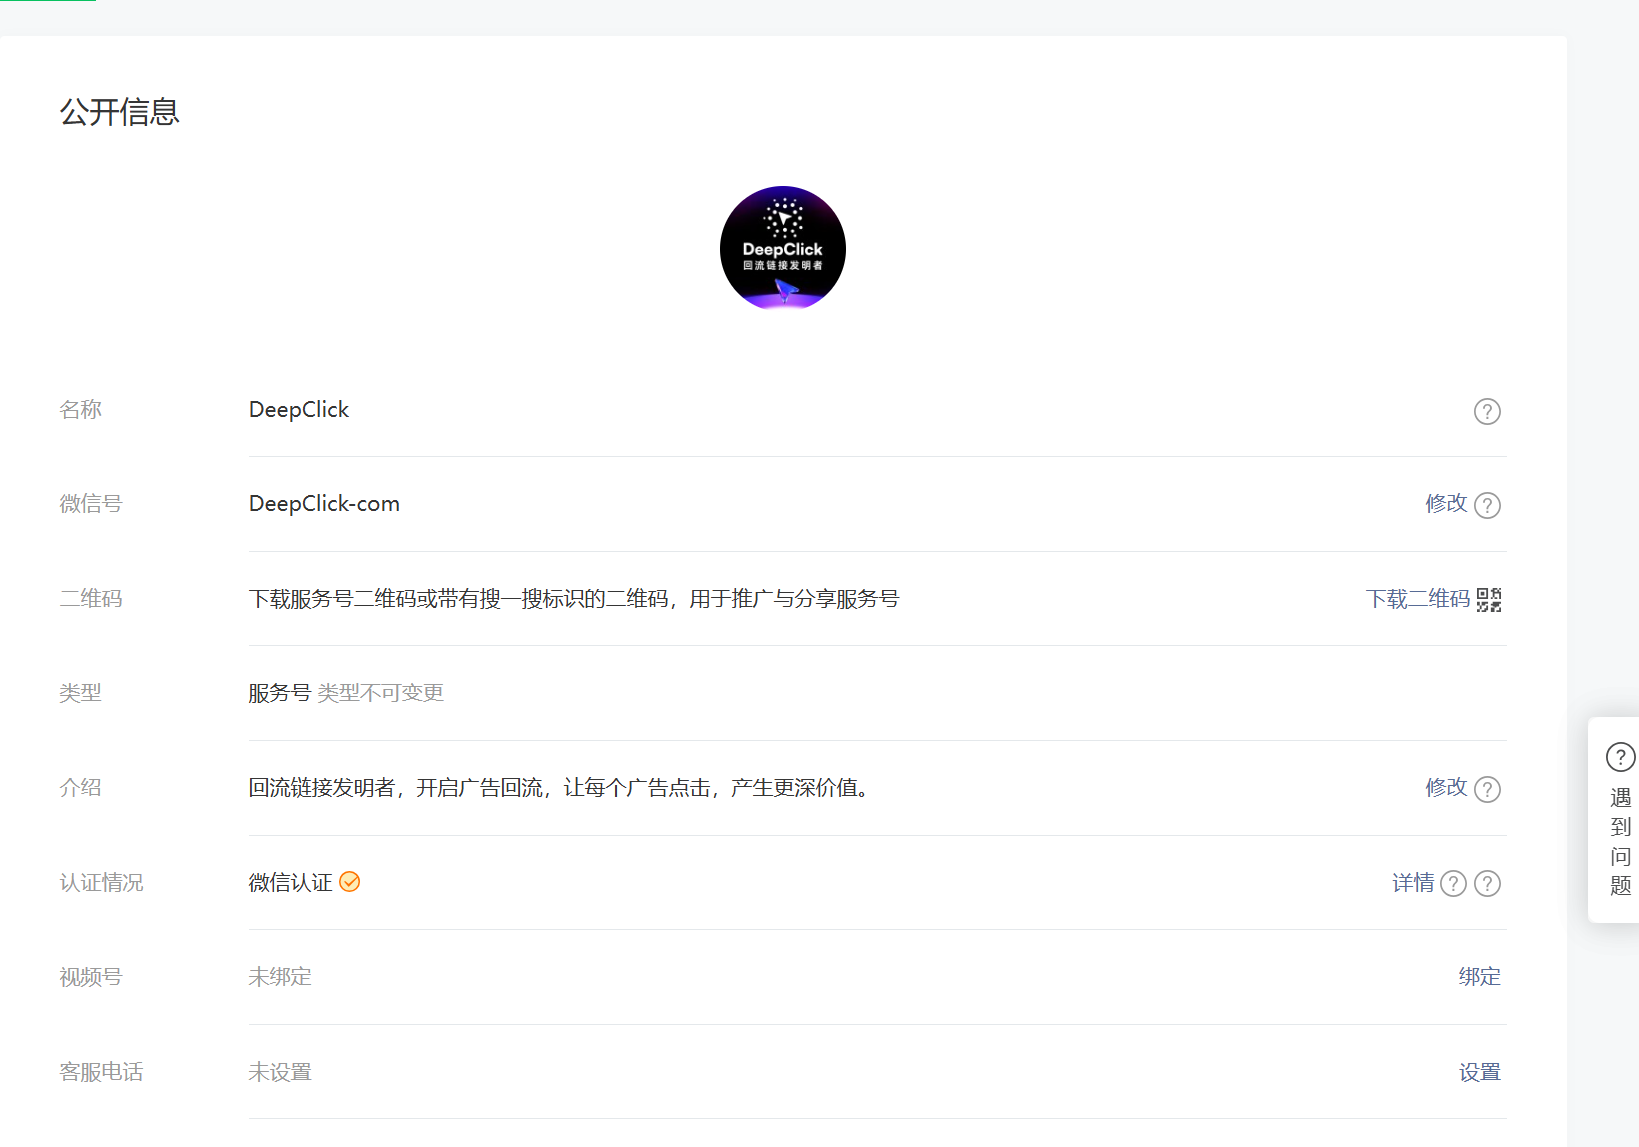Click the 二维码 field label
Viewport: 1639px width, 1147px height.
pos(91,599)
